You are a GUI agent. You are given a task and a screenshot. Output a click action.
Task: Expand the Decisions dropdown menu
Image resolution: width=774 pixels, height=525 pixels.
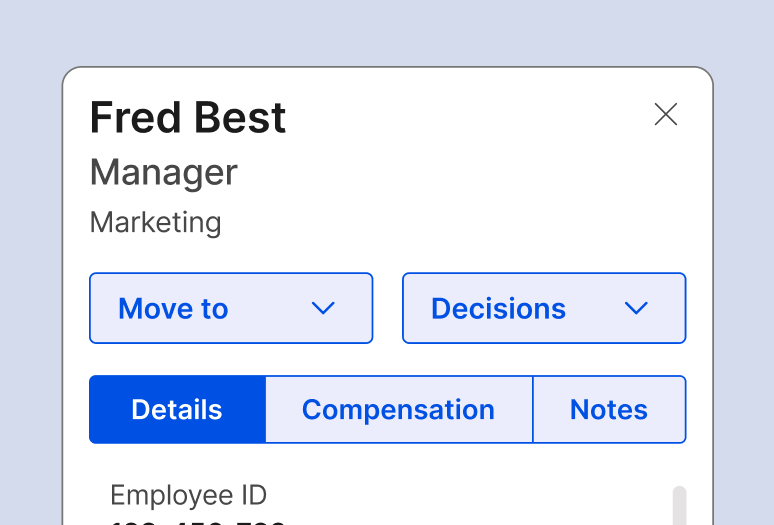[x=544, y=308]
